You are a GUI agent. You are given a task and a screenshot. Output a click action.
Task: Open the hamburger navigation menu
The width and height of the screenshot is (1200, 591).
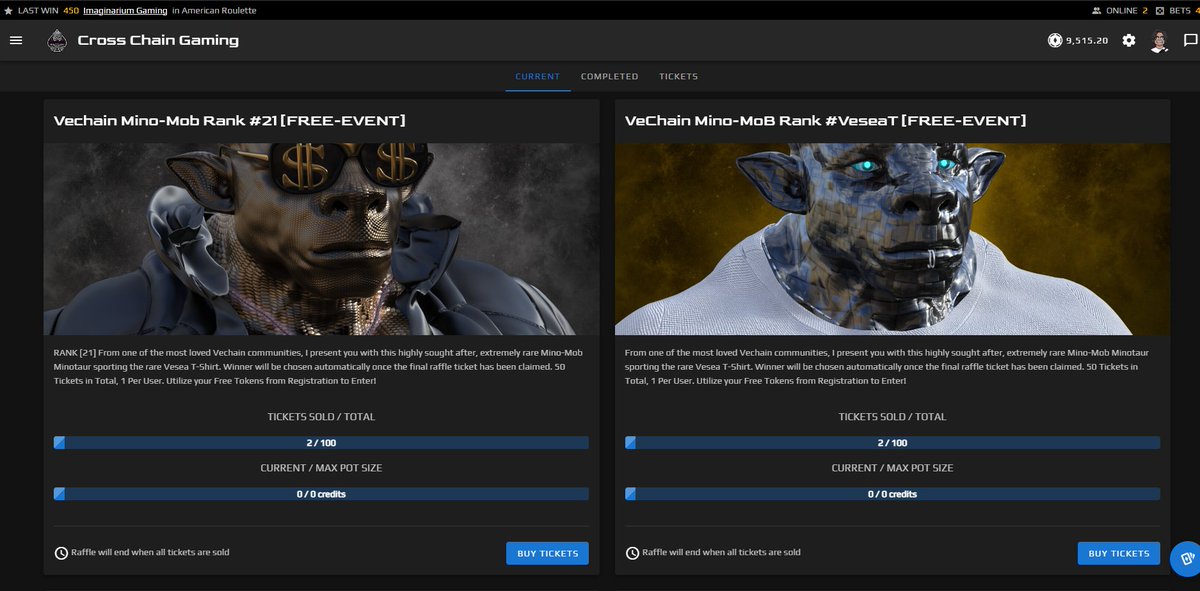click(16, 40)
